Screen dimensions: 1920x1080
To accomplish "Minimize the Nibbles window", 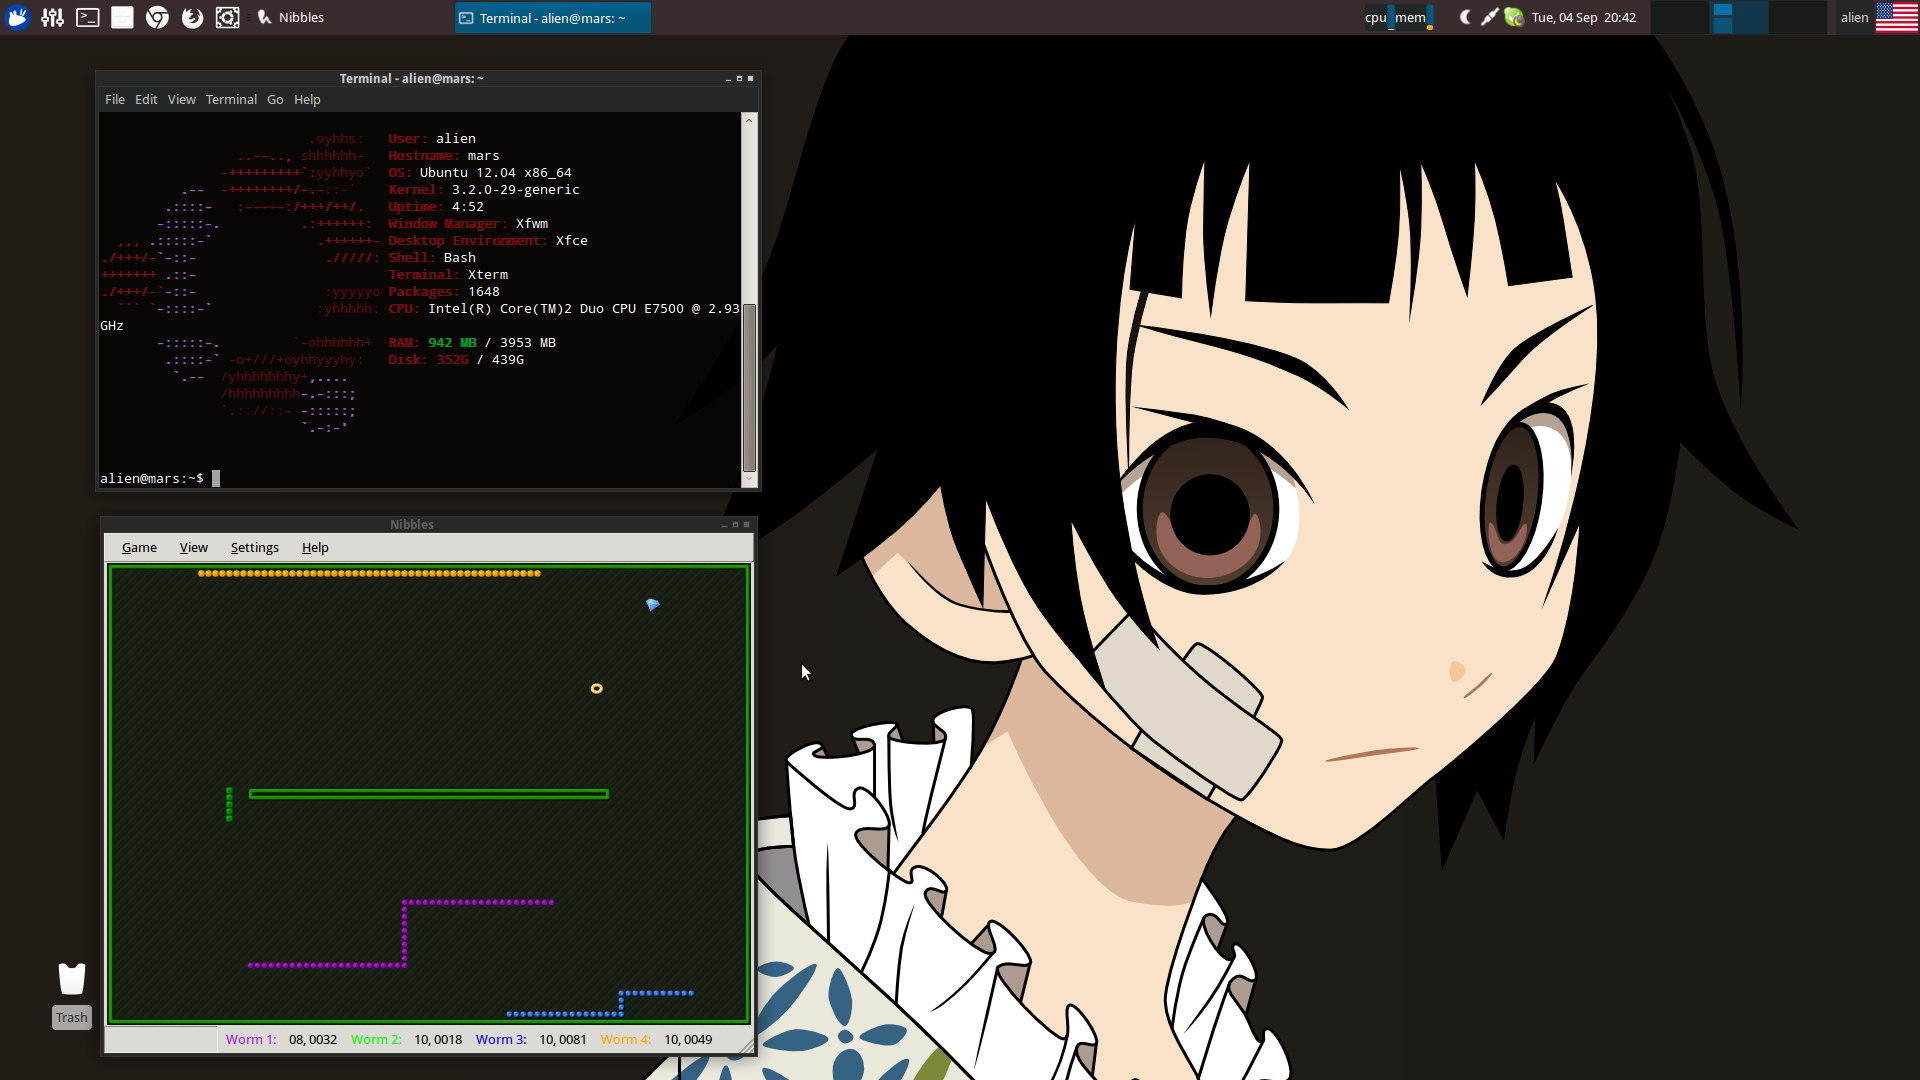I will coord(724,524).
